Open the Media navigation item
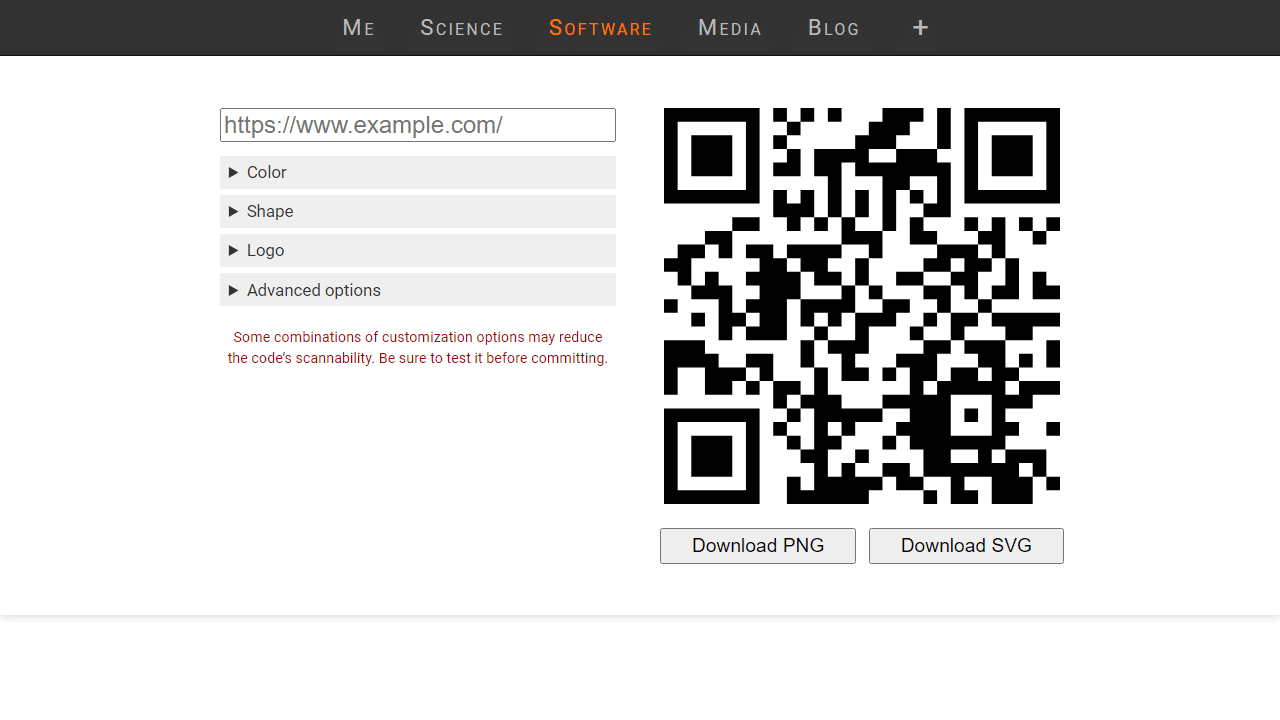This screenshot has height=720, width=1280. click(x=730, y=28)
